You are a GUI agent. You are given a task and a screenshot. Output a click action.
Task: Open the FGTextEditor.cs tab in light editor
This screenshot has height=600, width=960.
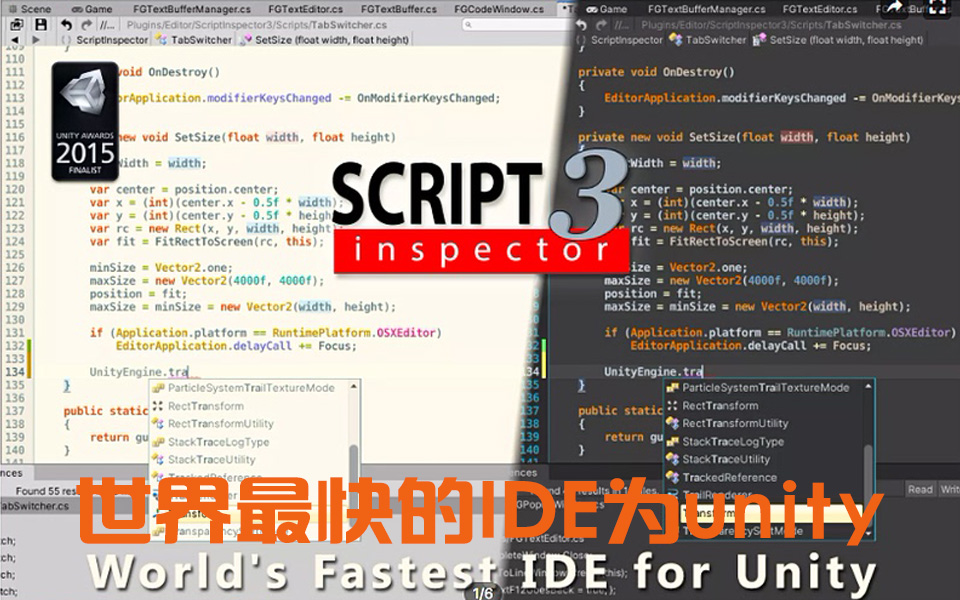pyautogui.click(x=306, y=9)
